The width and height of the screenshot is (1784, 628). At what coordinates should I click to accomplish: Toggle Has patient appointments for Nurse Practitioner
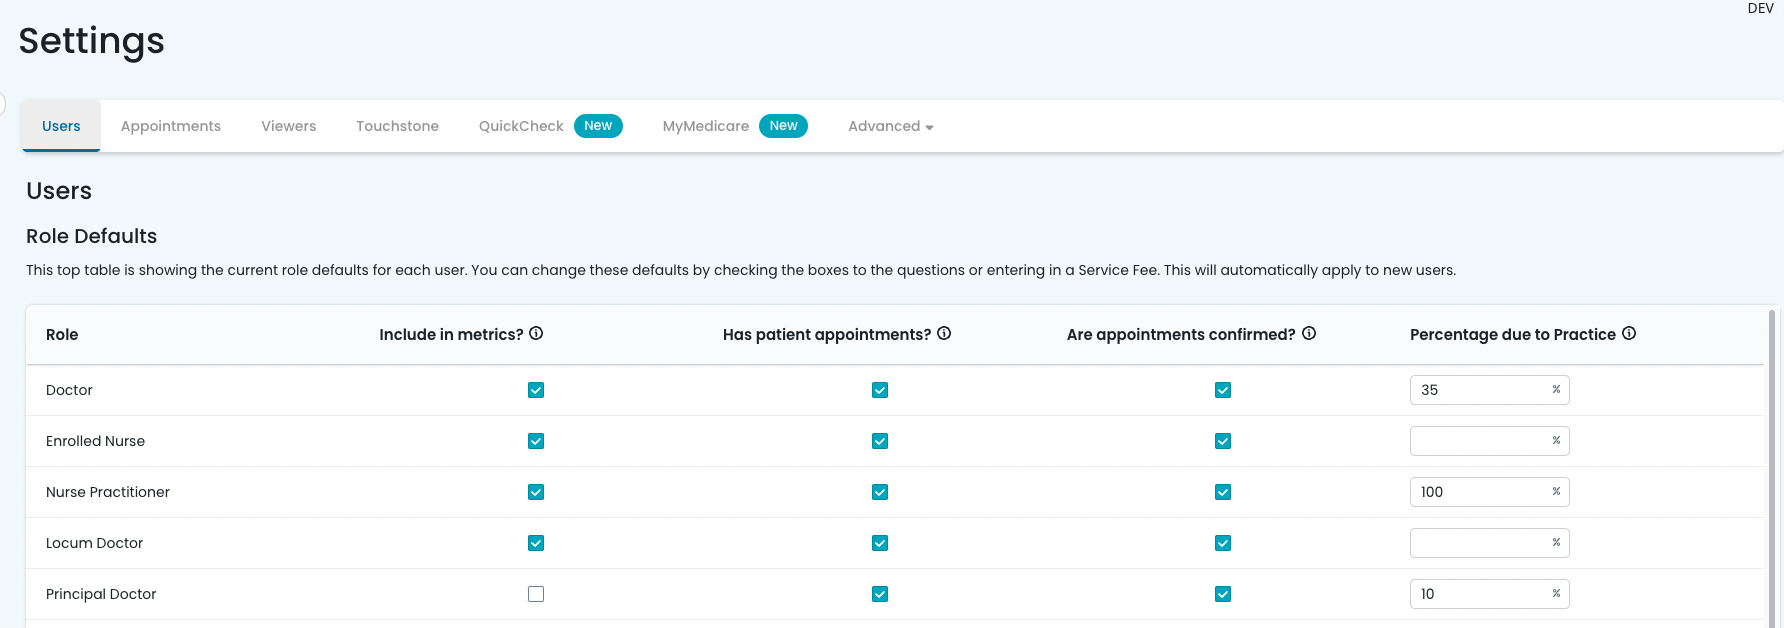point(880,492)
